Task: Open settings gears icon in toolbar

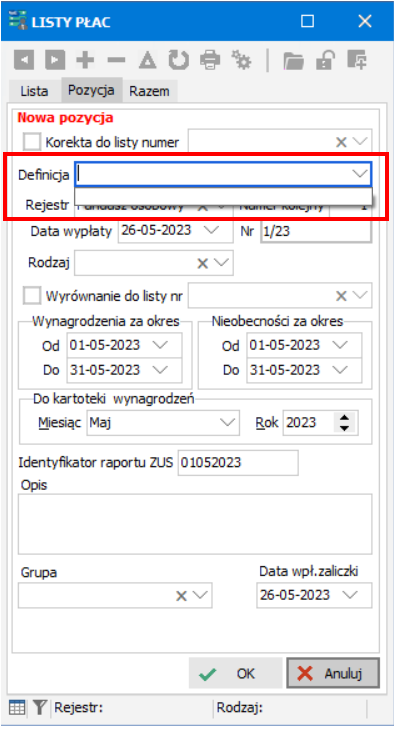Action: point(241,60)
